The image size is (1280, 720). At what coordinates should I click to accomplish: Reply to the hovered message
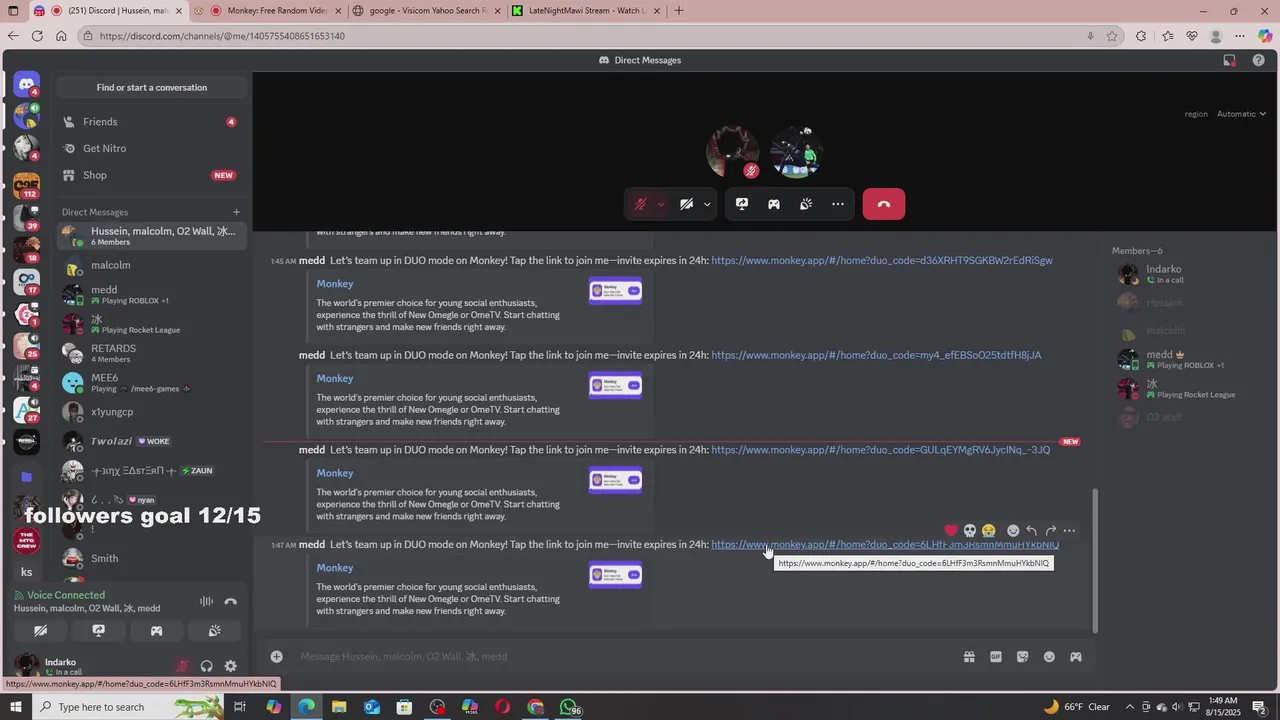pos(1032,531)
